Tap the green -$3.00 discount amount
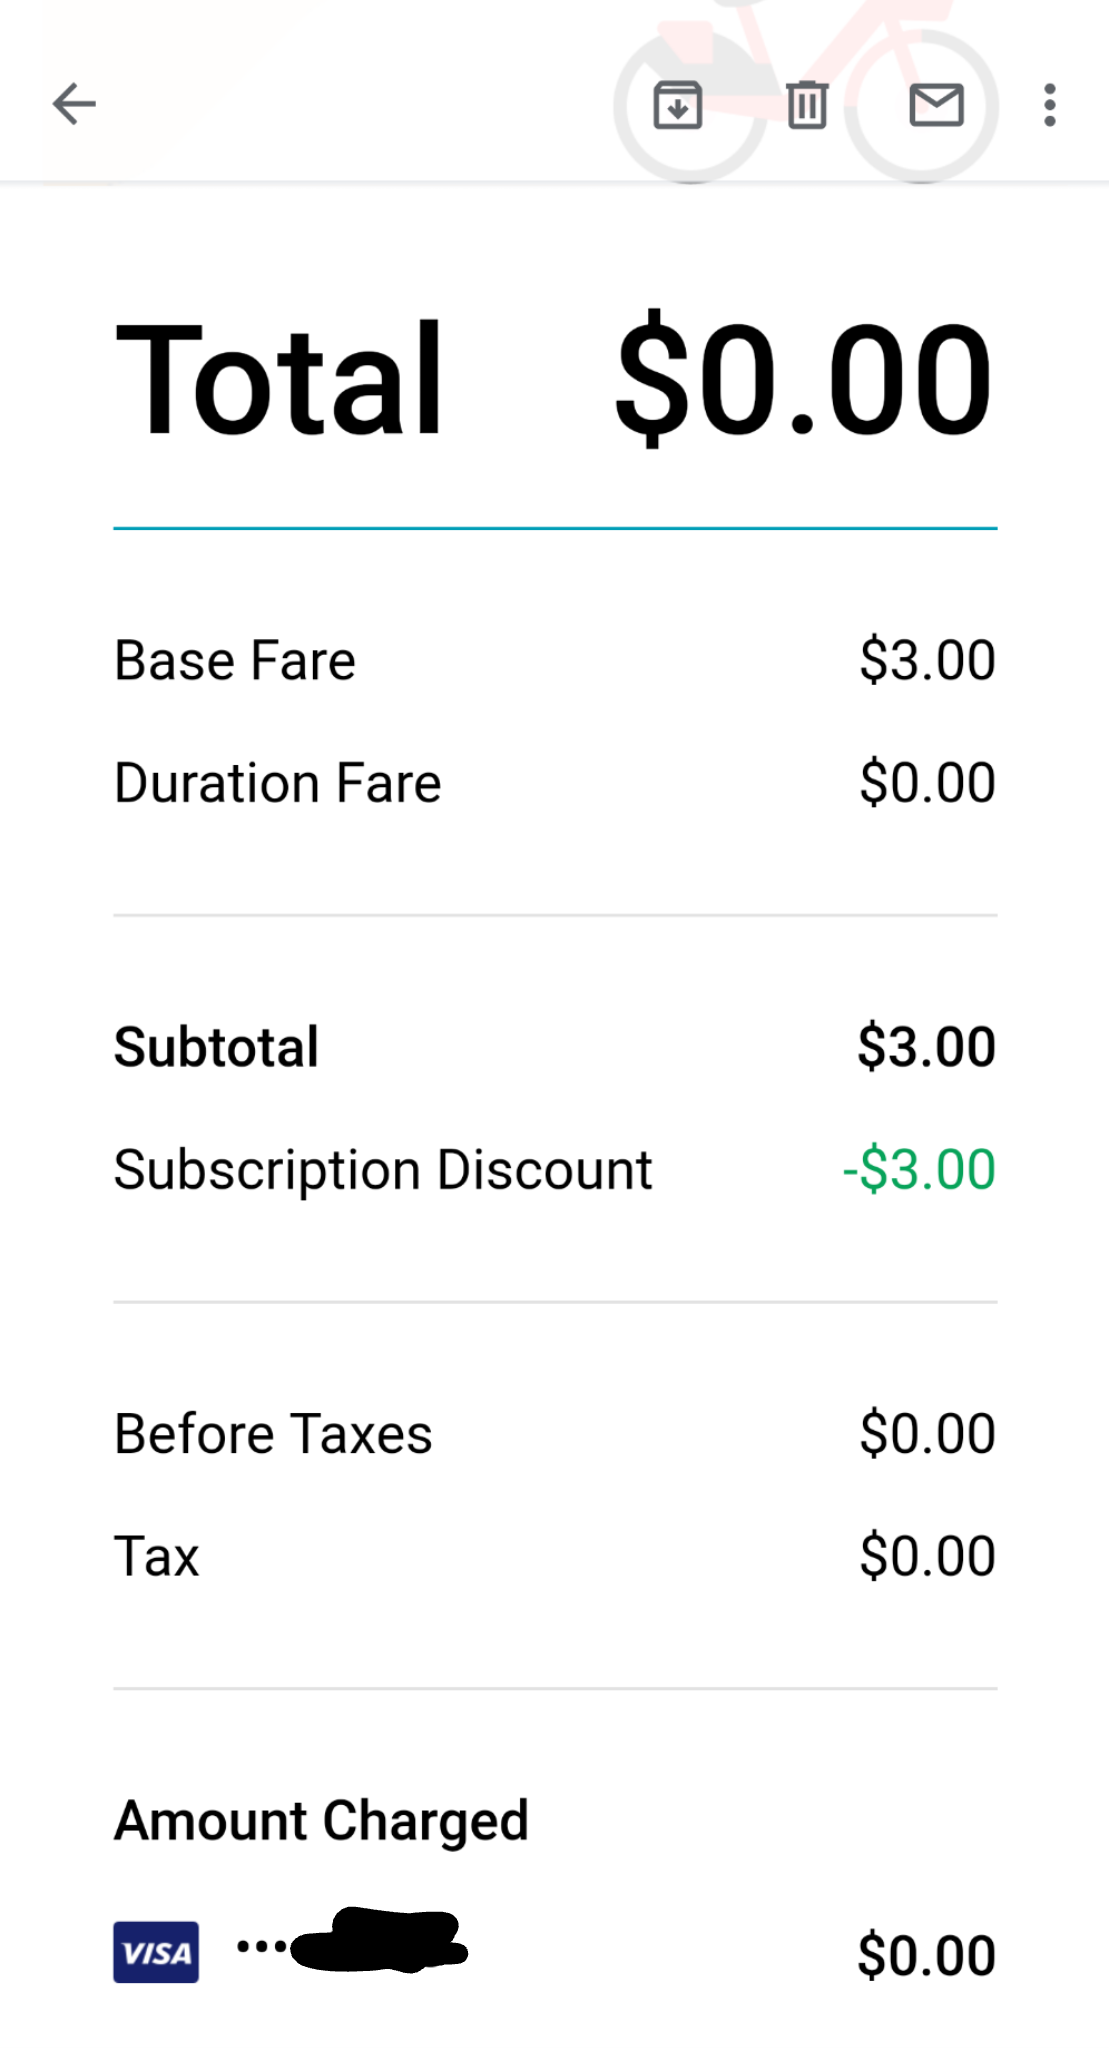 click(x=919, y=1170)
